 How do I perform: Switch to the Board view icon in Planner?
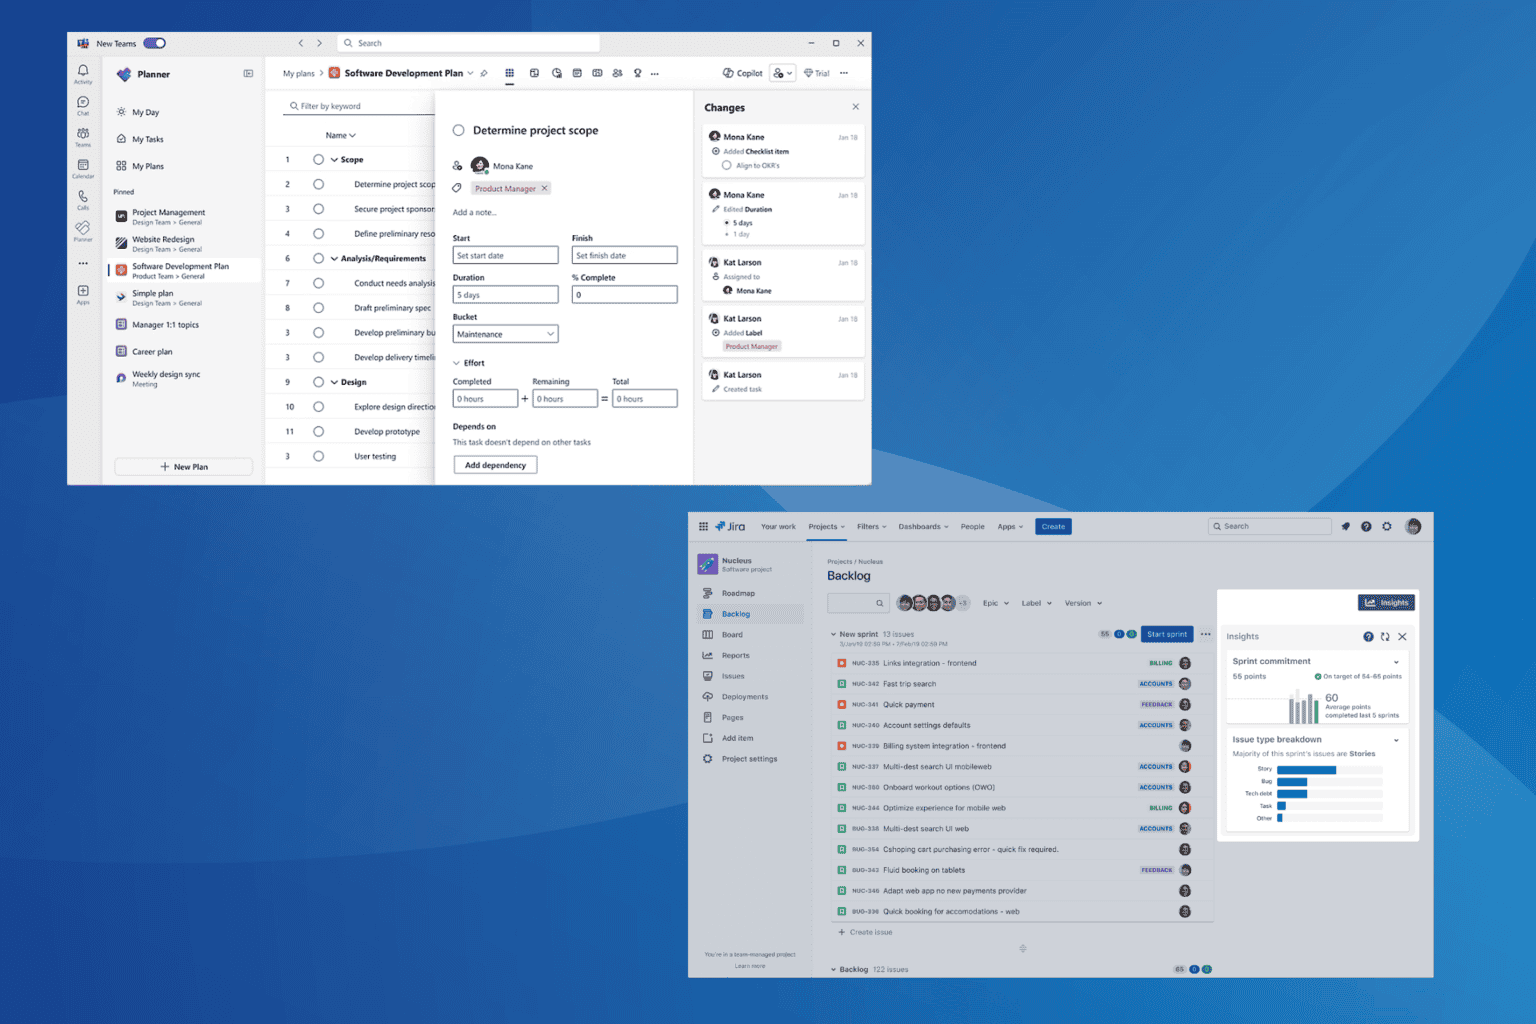tap(534, 73)
